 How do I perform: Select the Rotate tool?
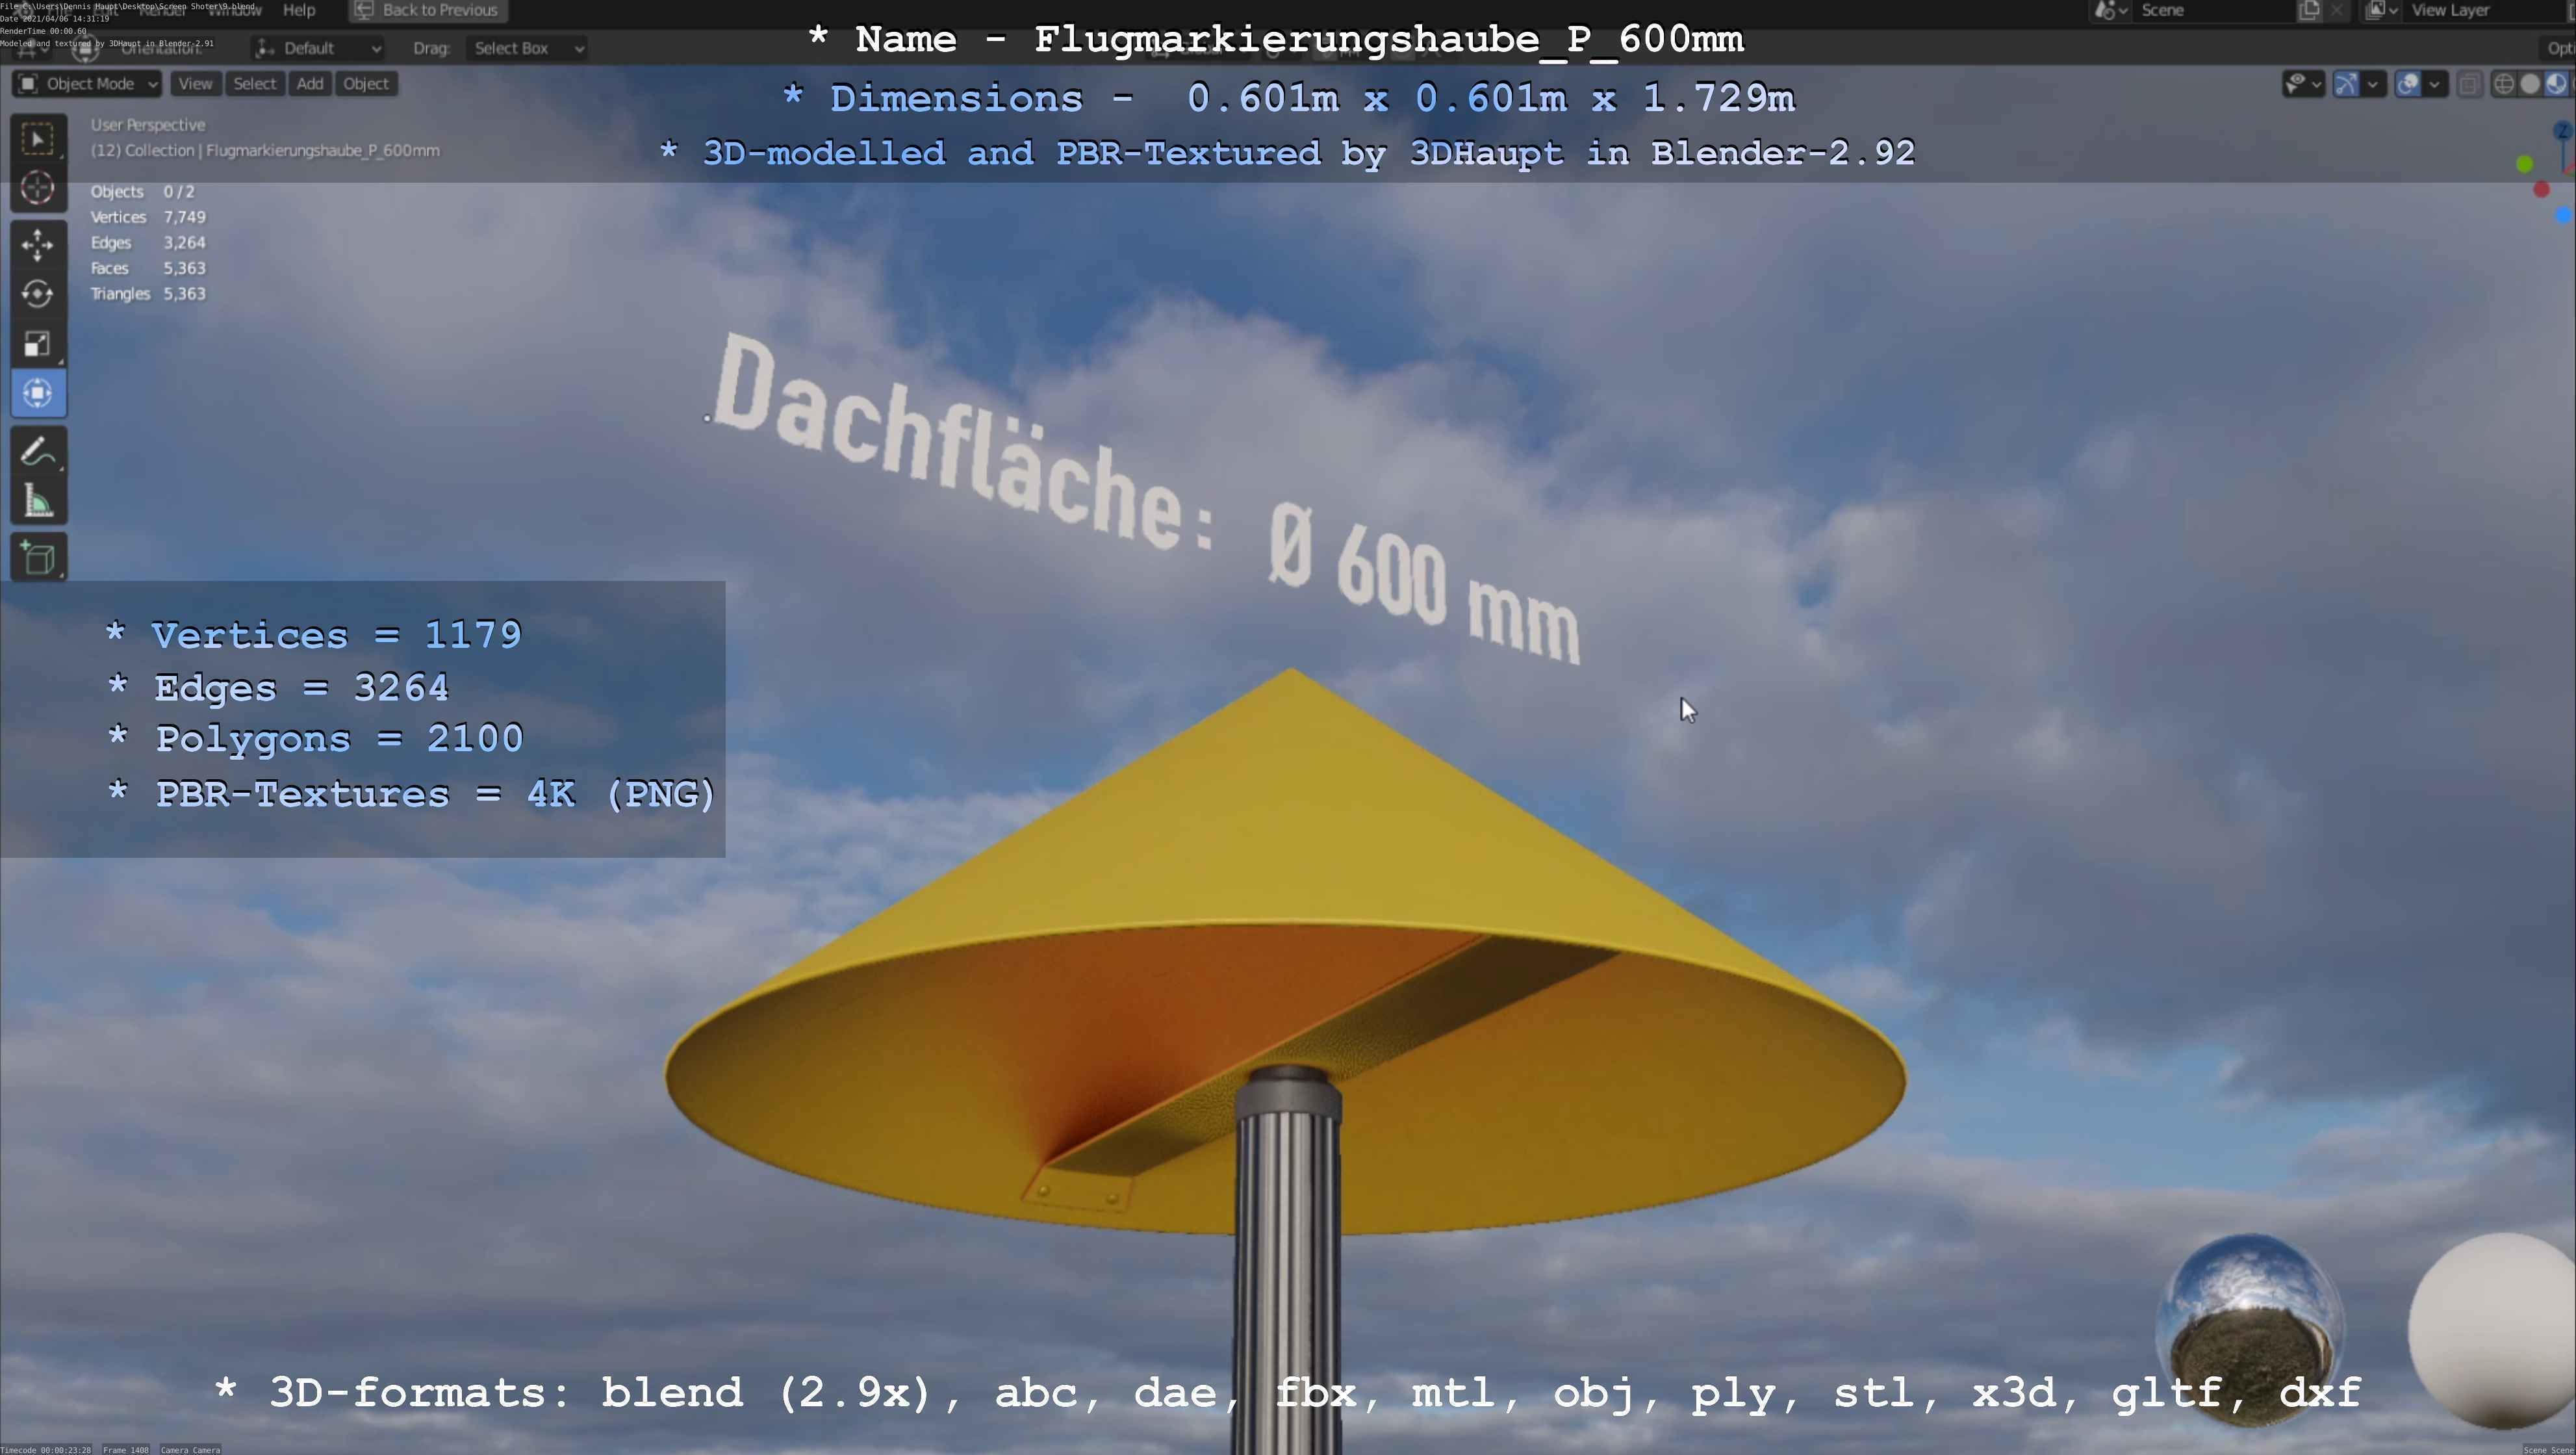point(38,294)
